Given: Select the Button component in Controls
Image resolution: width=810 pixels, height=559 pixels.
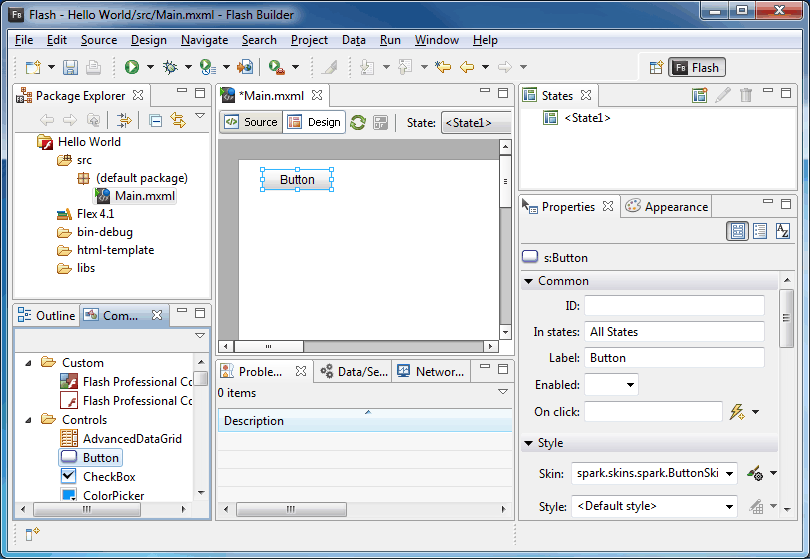Looking at the screenshot, I should point(91,458).
